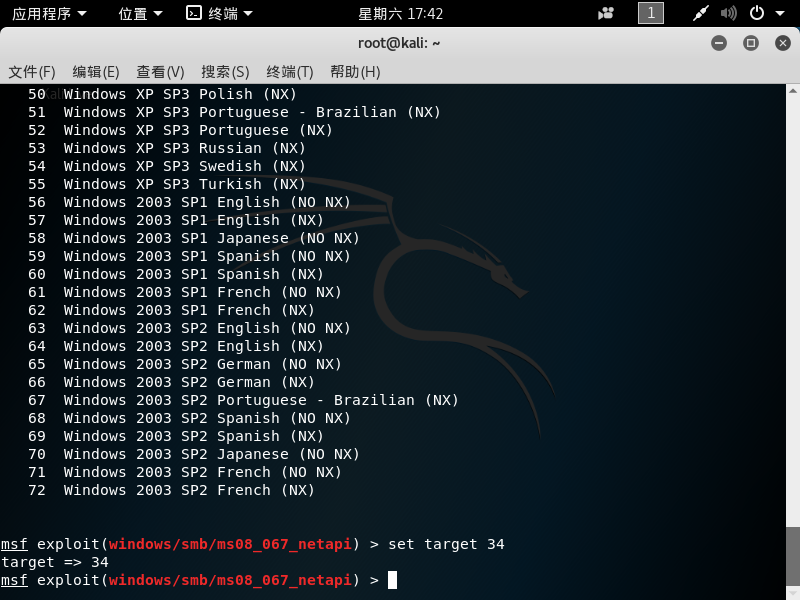Image resolution: width=800 pixels, height=600 pixels.
Task: Click line 63 2003 SP2 English (NO NX)
Action: click(189, 328)
